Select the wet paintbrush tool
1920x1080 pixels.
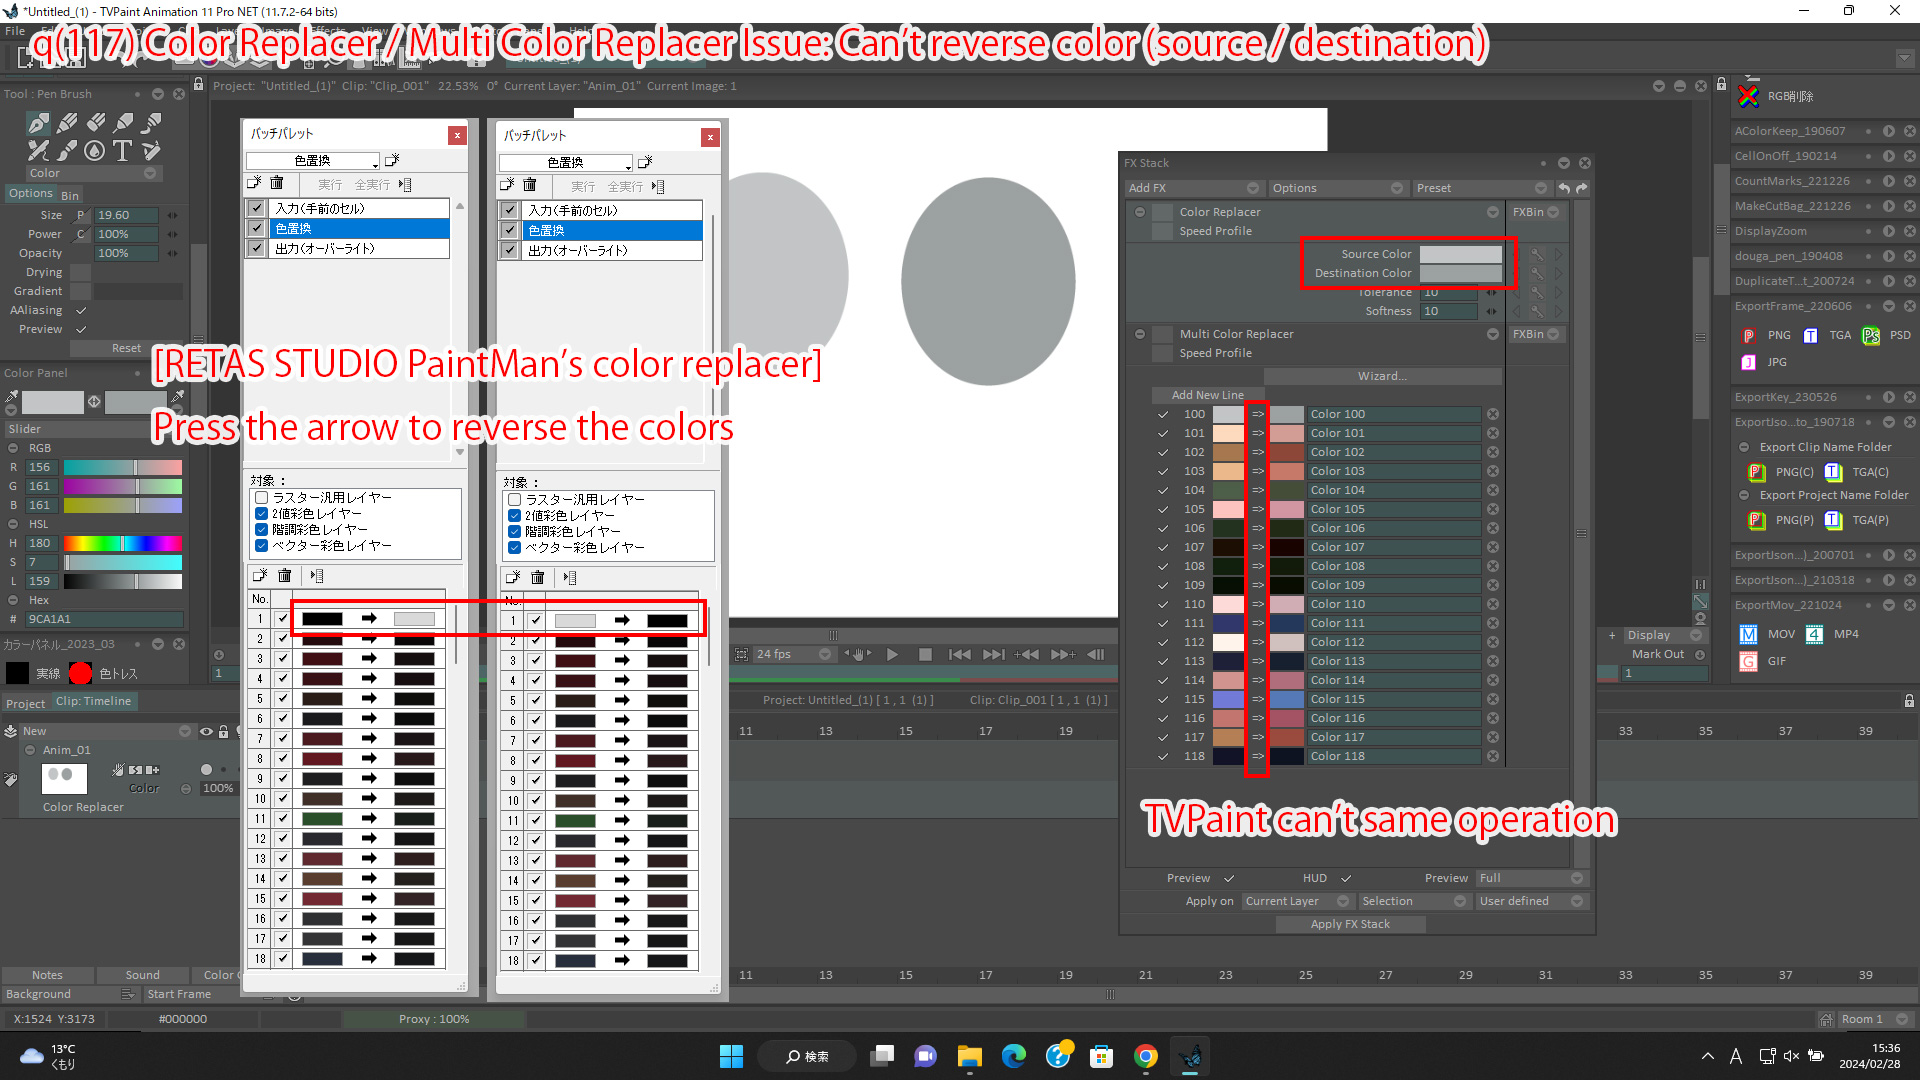67,151
